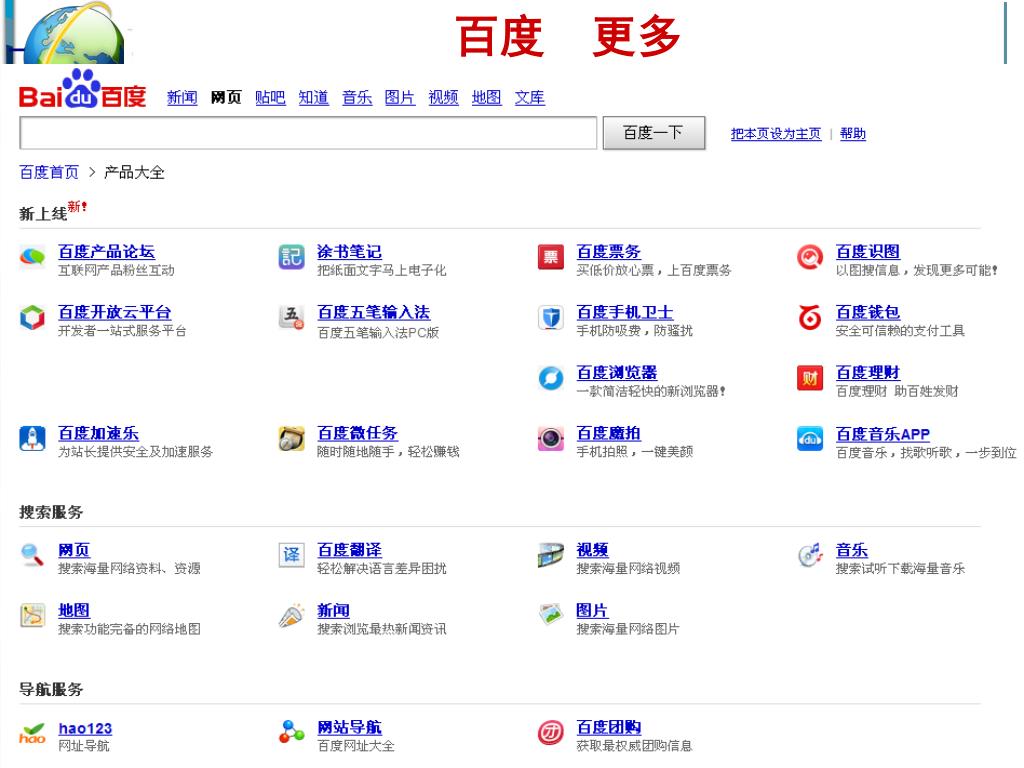Open the 视频 tab in top navigation
The width and height of the screenshot is (1024, 768).
443,98
